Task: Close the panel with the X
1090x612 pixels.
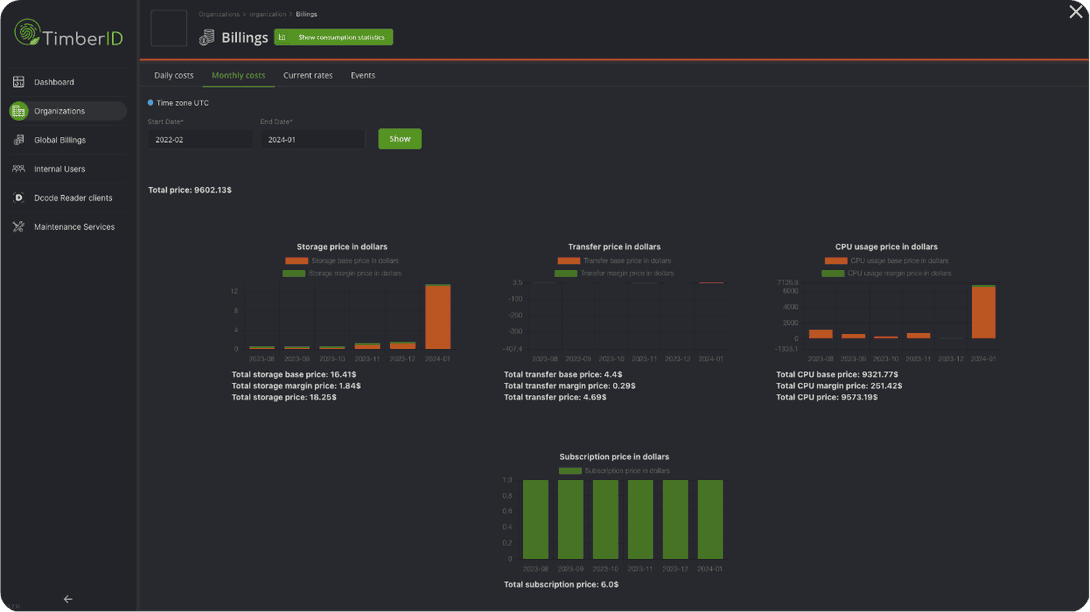Action: (x=1075, y=12)
